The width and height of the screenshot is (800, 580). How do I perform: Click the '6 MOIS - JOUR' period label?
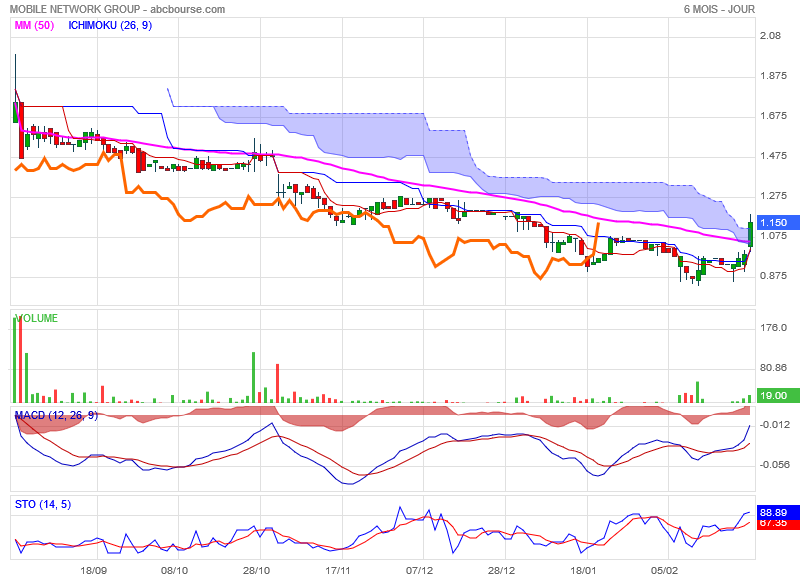[719, 9]
